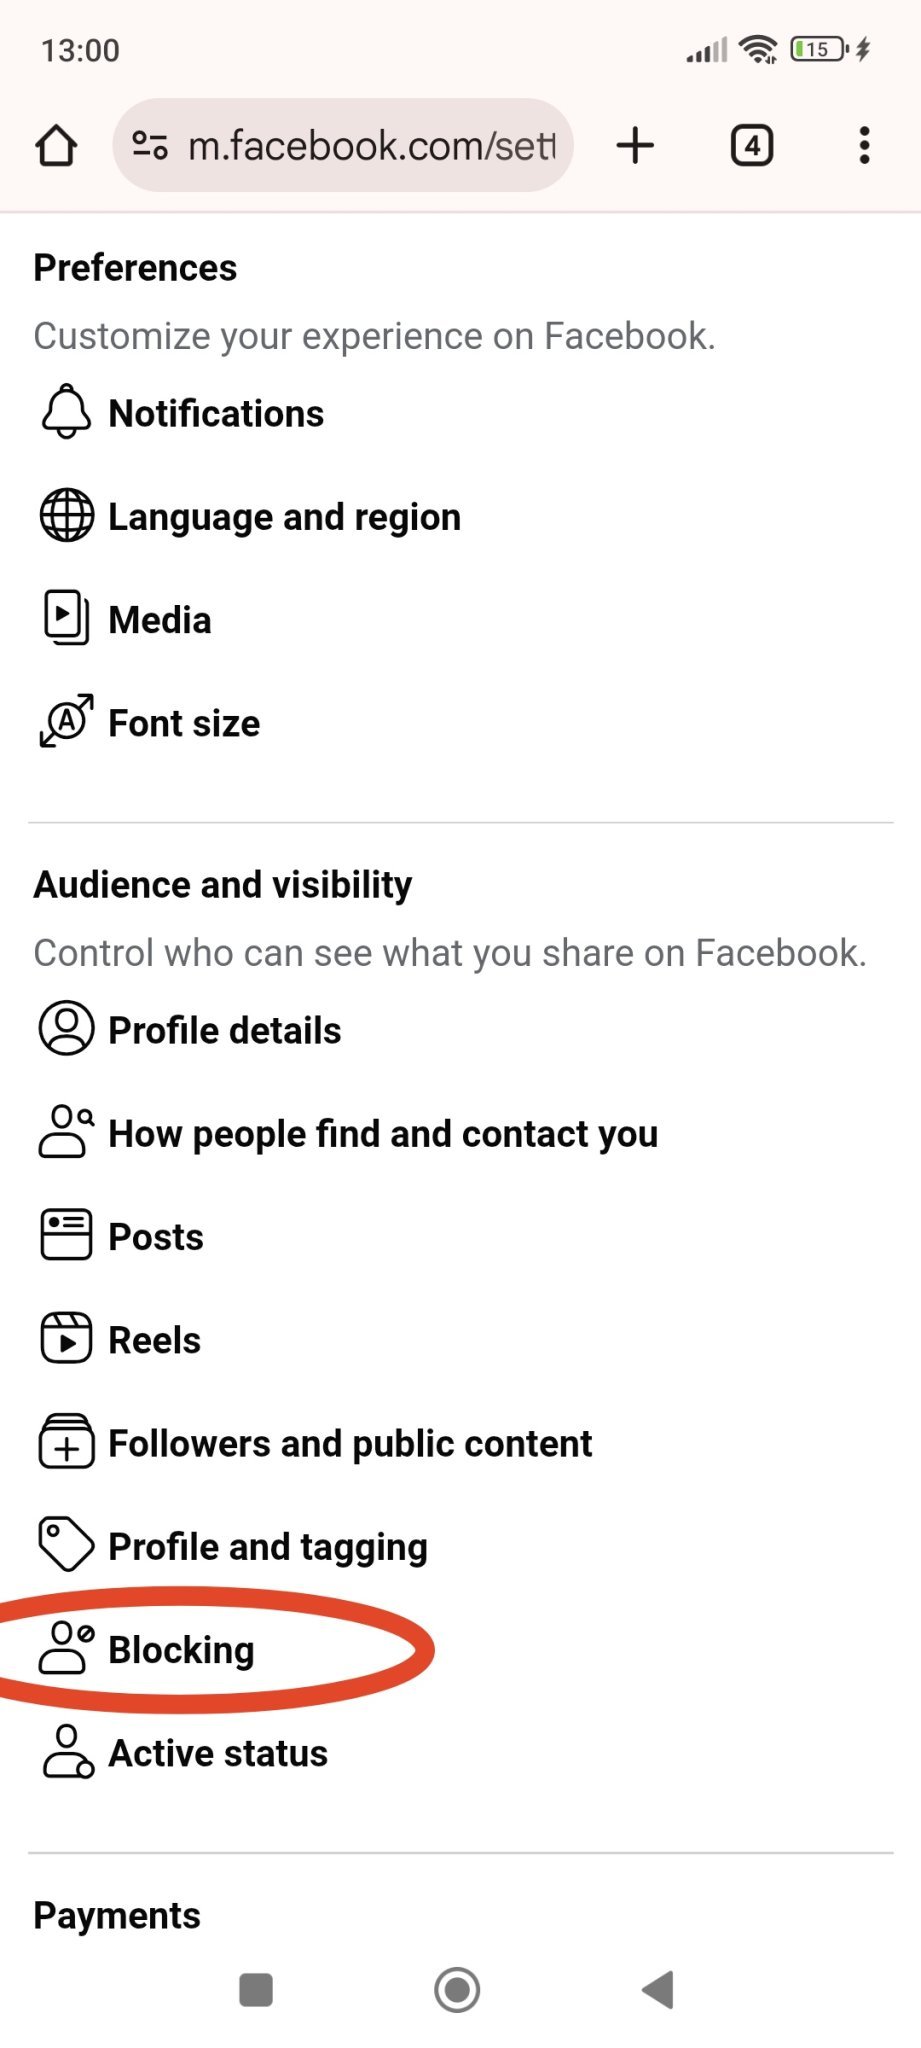Open How people find and contact you

point(383,1134)
